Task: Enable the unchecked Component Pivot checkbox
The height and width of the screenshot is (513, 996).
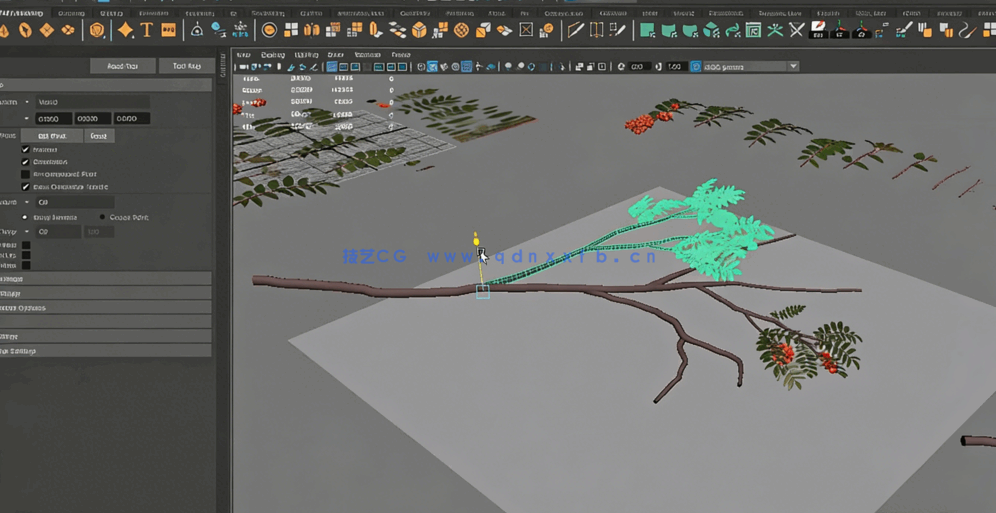Action: [26, 174]
